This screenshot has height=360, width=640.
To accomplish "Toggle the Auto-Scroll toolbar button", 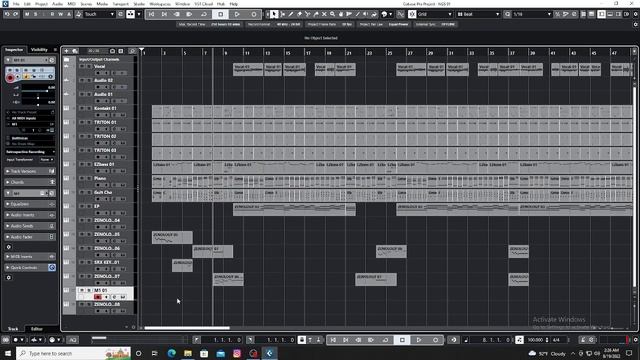I will 130,14.
